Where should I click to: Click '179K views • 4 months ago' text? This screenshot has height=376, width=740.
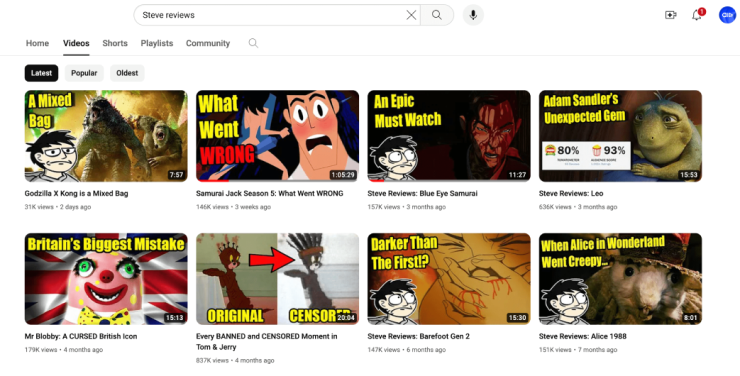[x=64, y=350]
